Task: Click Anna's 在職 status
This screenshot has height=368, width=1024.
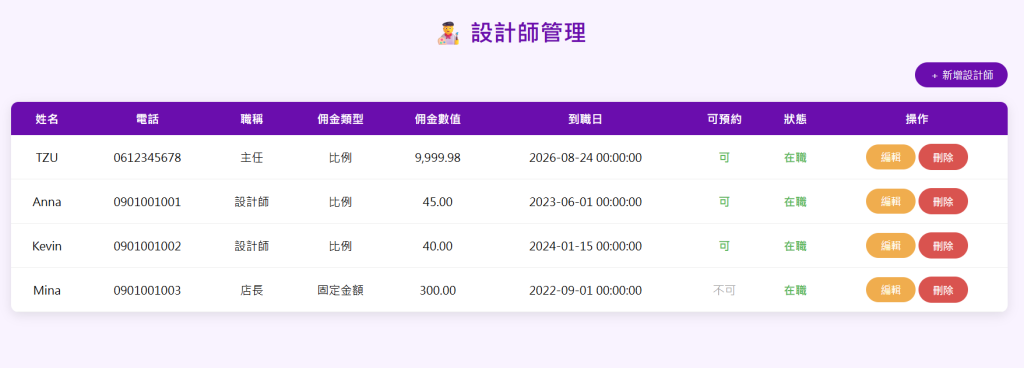Action: tap(795, 202)
